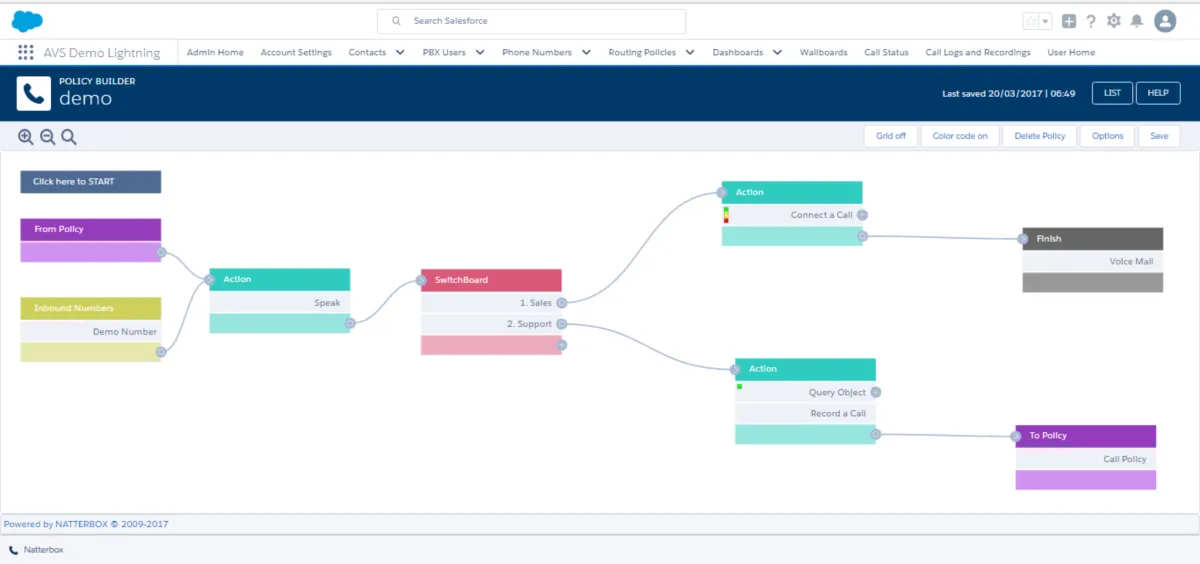The height and width of the screenshot is (564, 1200).
Task: Click the global actions plus icon
Action: (1069, 21)
